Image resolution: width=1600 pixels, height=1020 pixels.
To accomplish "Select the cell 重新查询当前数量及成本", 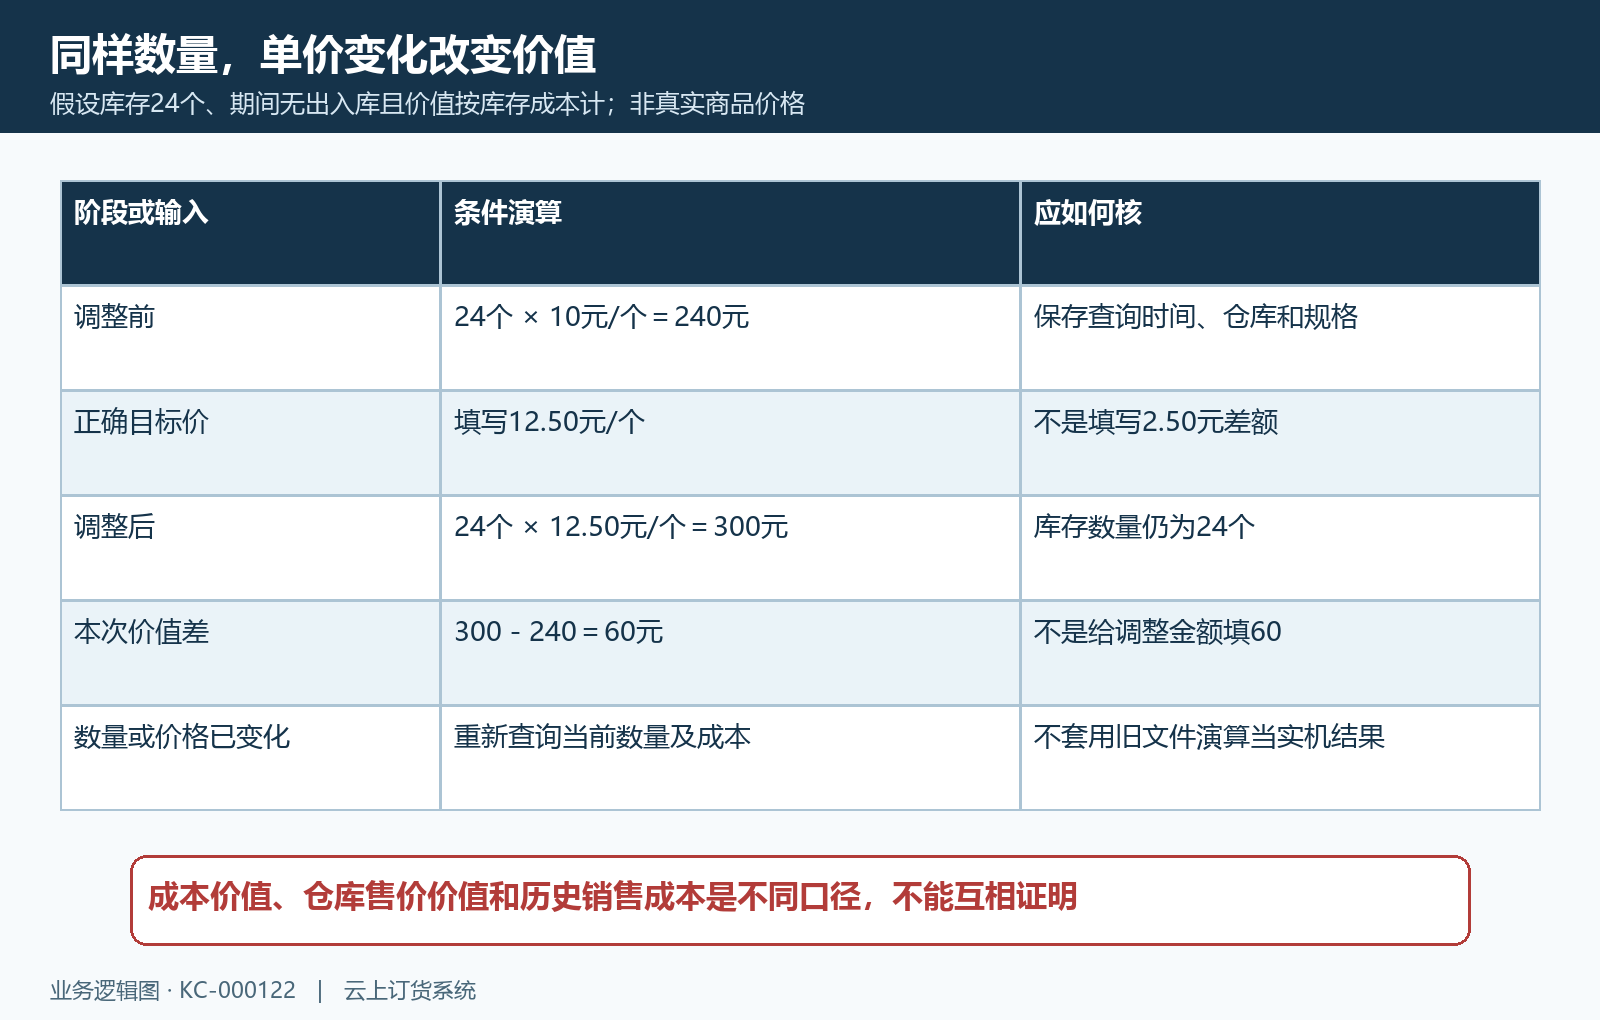I will (x=730, y=758).
